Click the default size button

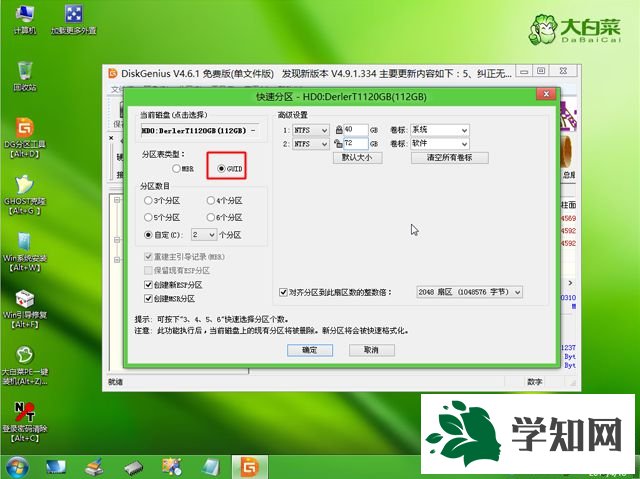point(358,157)
